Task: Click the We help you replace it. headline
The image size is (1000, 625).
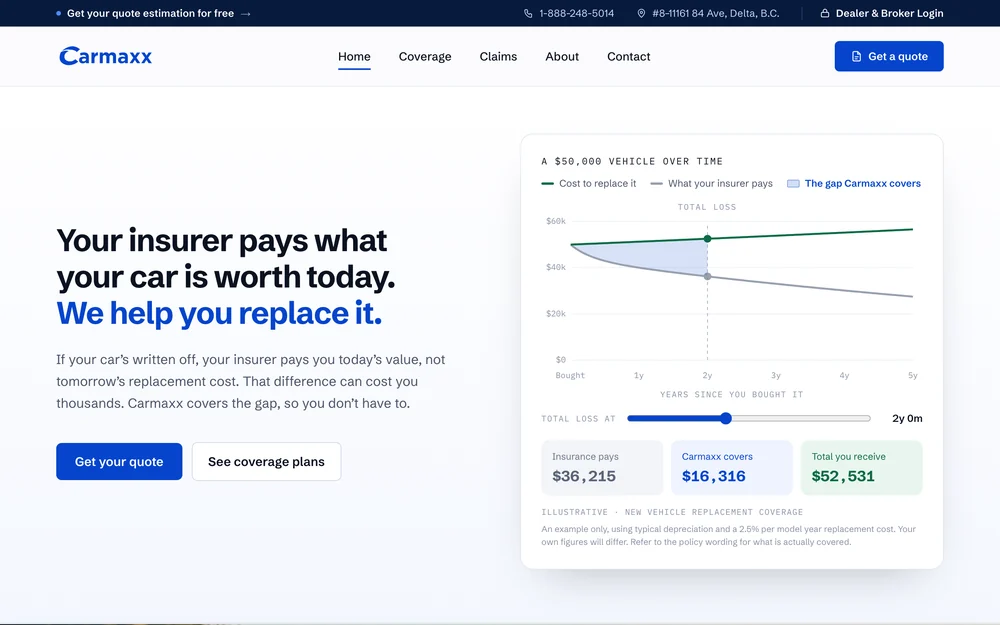Action: tap(219, 313)
